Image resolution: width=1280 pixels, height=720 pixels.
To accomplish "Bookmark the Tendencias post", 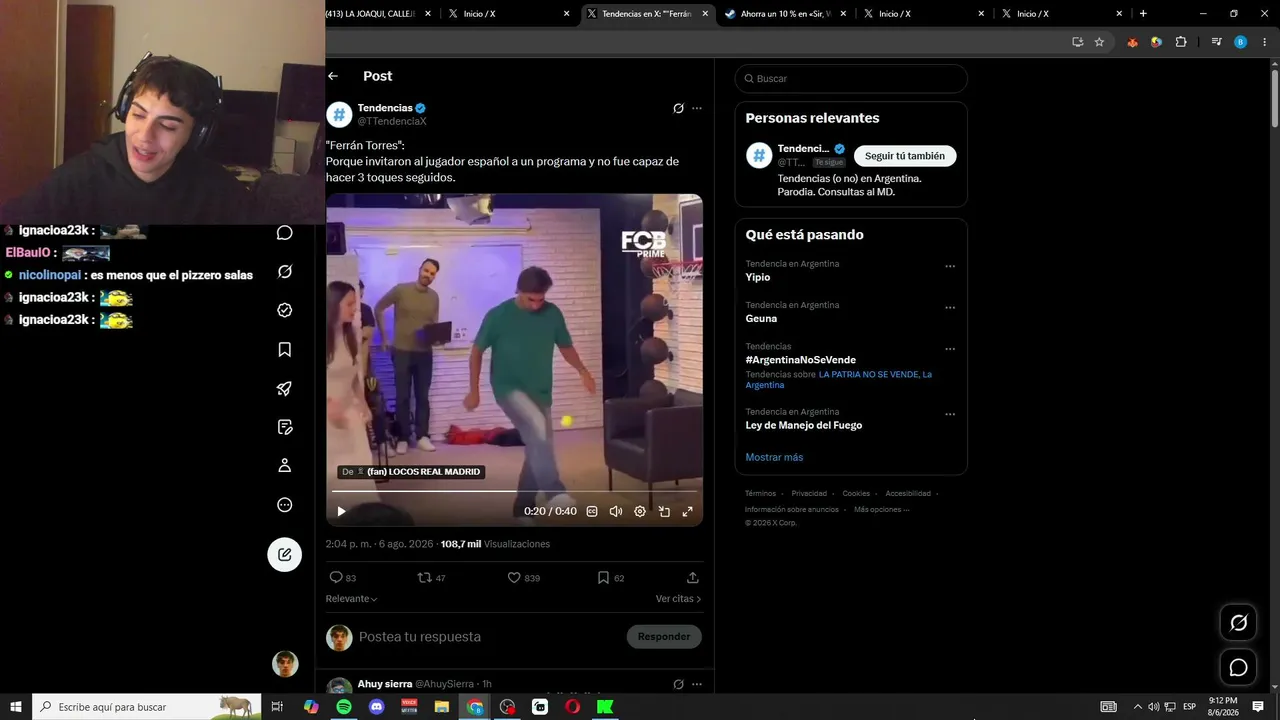I will click(603, 577).
